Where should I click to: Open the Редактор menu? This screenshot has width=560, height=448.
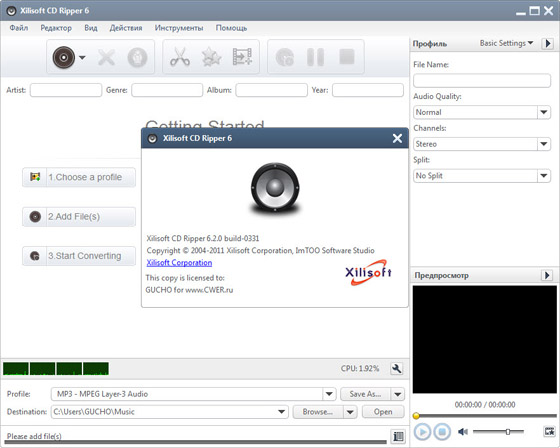pos(56,28)
